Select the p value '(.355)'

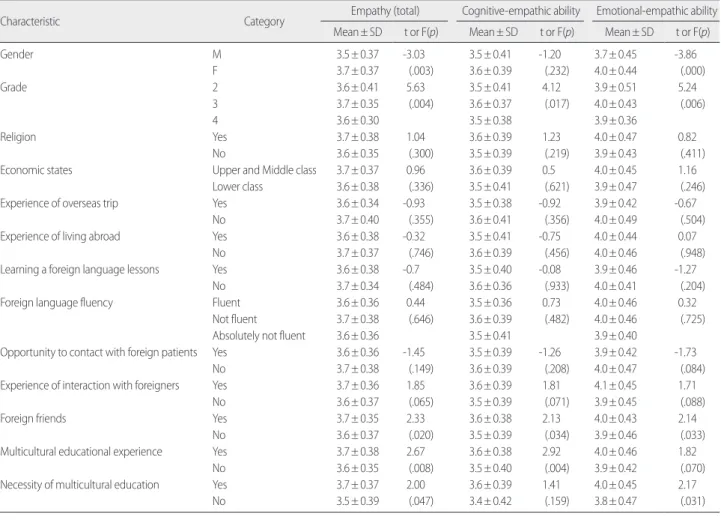click(x=421, y=220)
